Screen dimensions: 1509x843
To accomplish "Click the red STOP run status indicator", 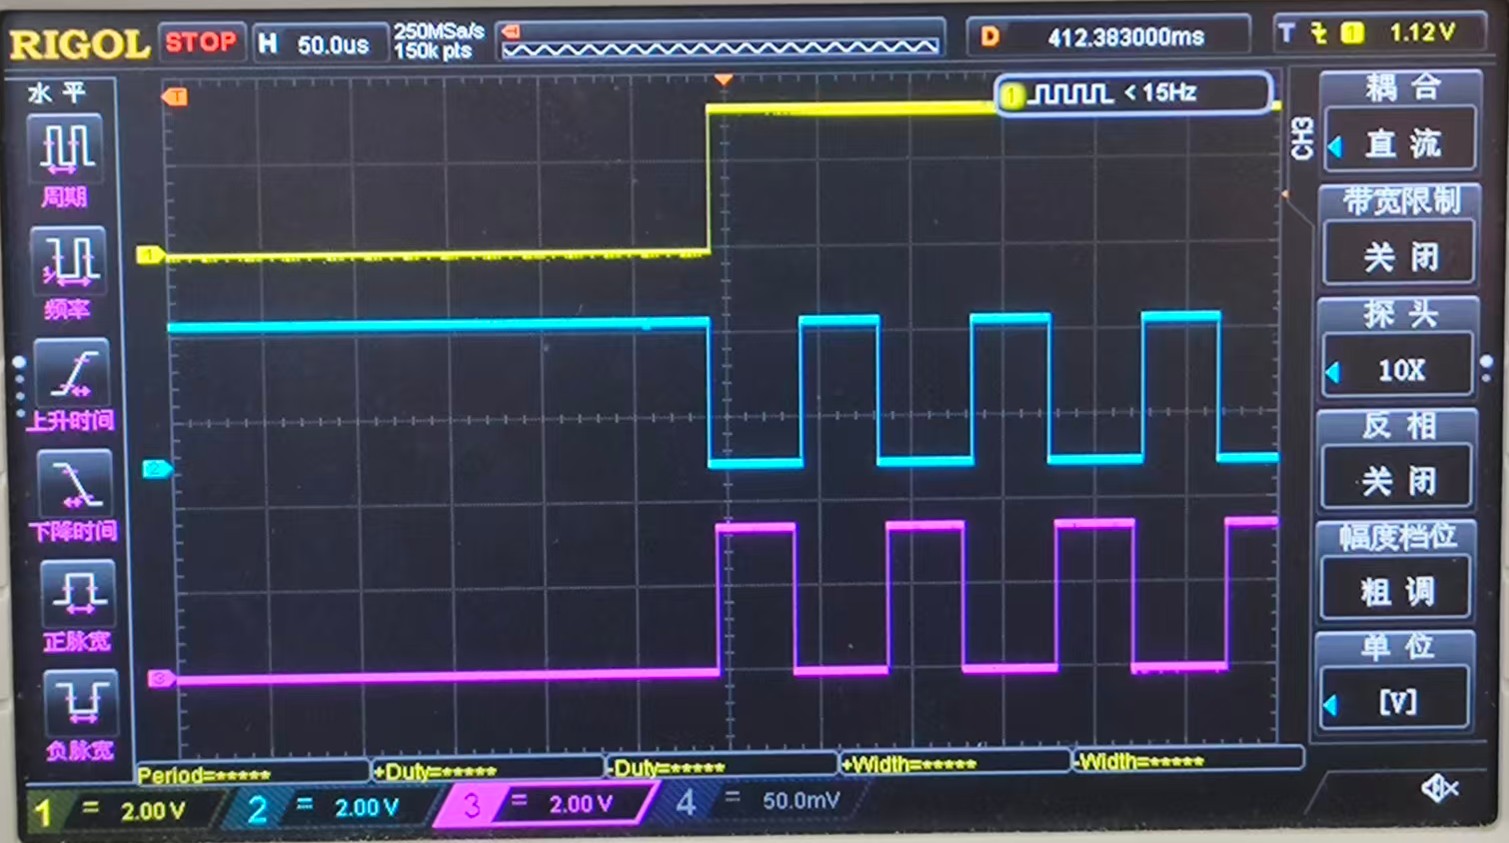I will [201, 42].
